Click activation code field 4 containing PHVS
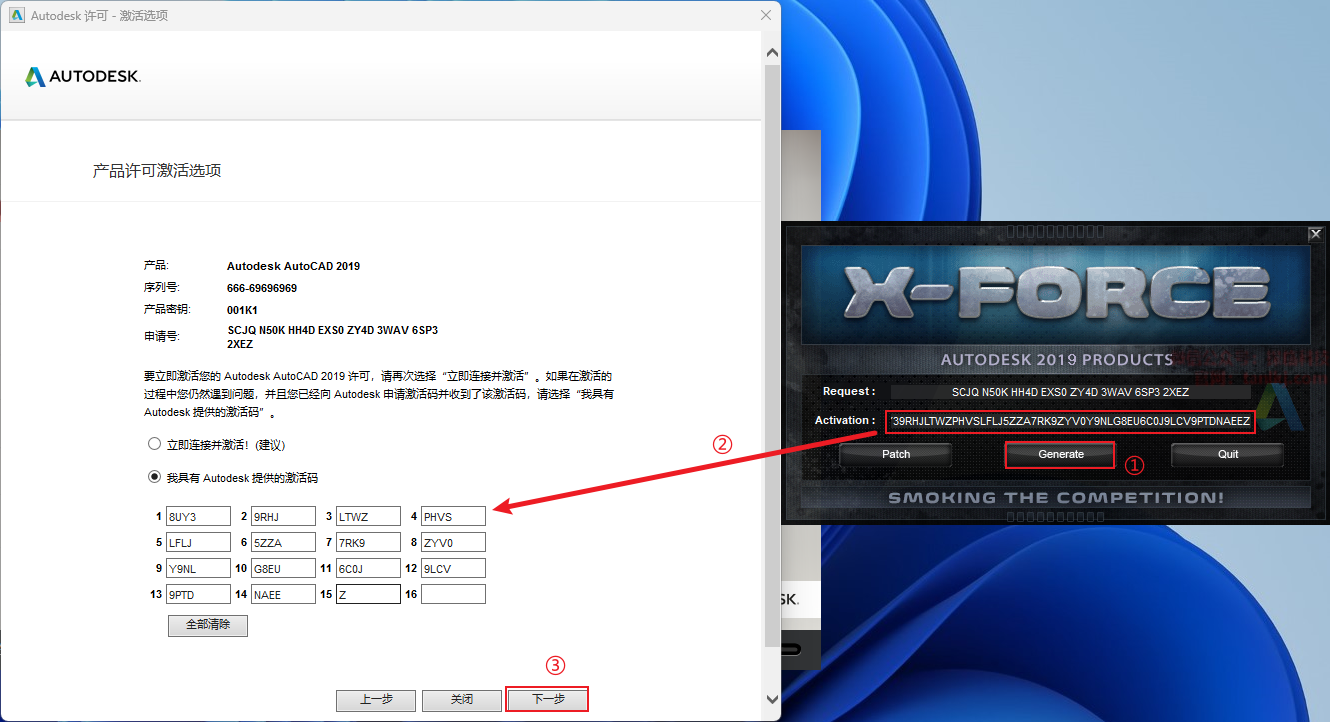 (453, 517)
